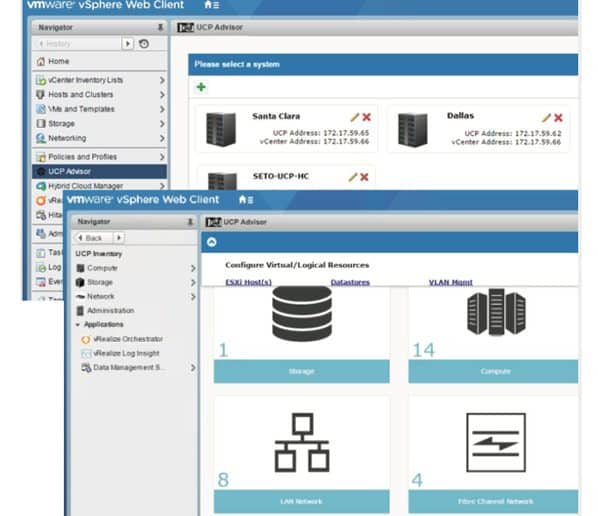Image resolution: width=598 pixels, height=516 pixels.
Task: Delete the SETO-UCP-HC system red X
Action: pos(364,177)
